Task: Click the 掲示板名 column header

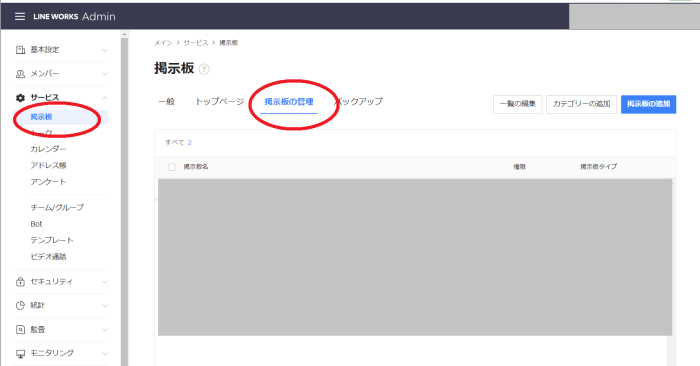Action: [x=196, y=166]
